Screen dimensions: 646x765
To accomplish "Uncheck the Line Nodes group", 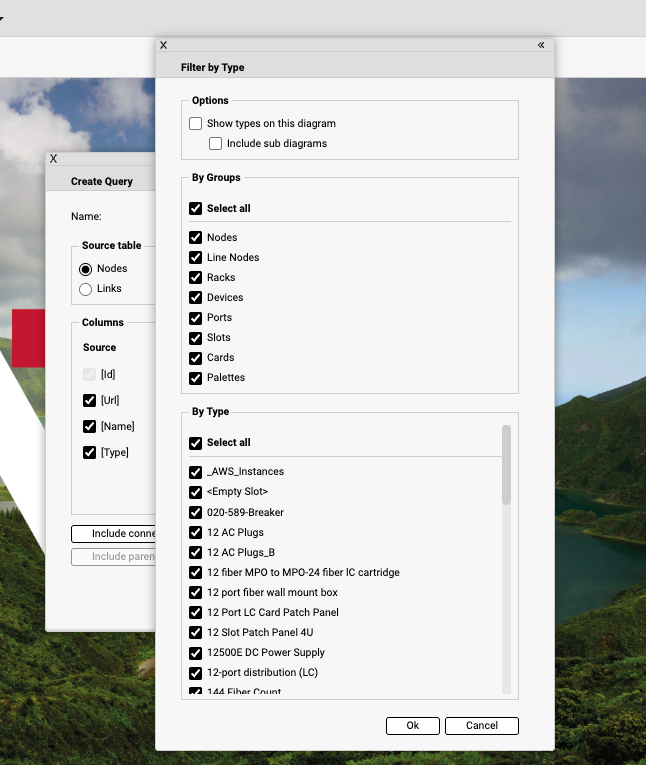I will [196, 258].
